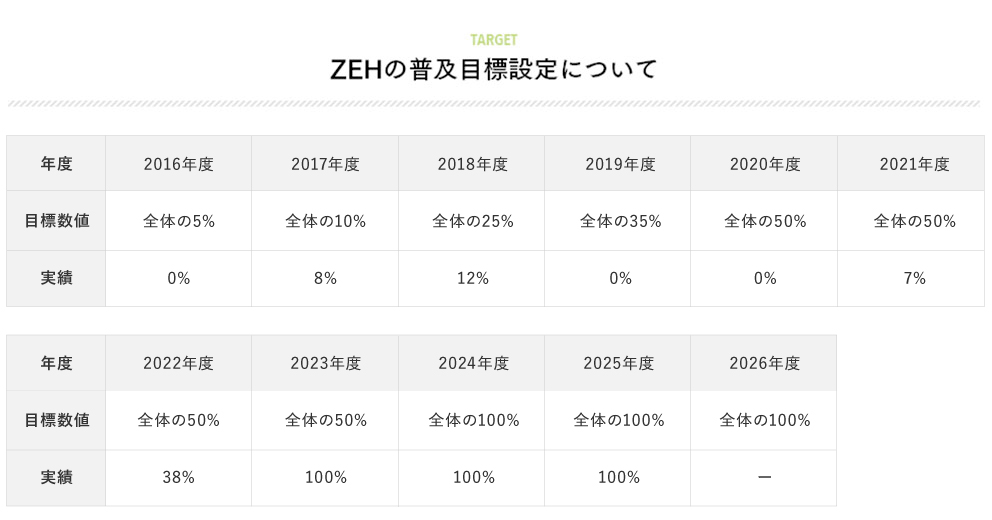
Task: Click the 全体の5% target cell
Action: [x=179, y=221]
